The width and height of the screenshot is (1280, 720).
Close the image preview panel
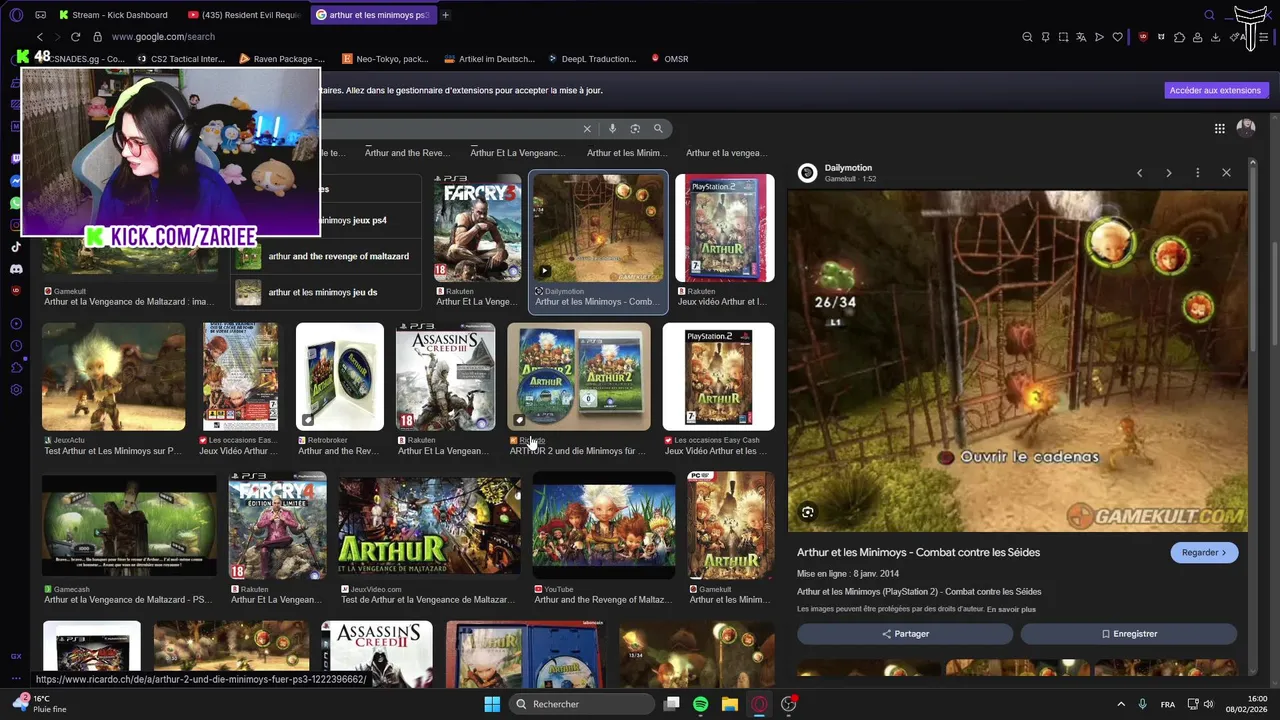(x=1226, y=173)
